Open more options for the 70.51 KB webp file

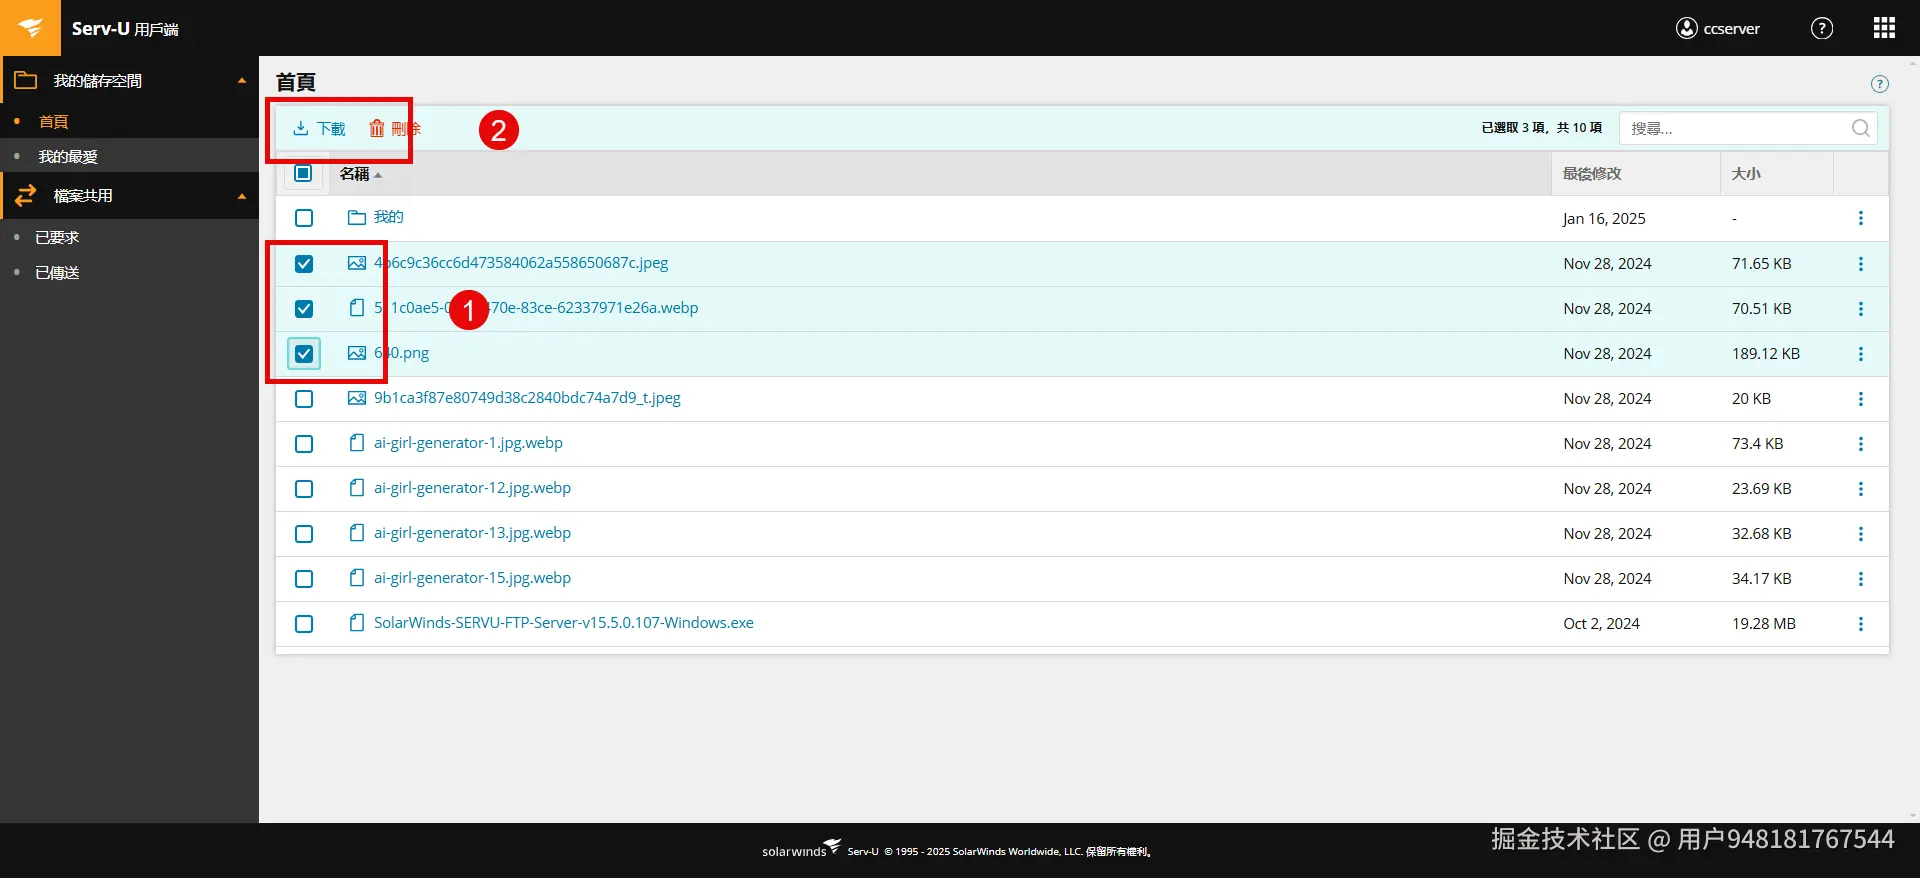[1860, 309]
